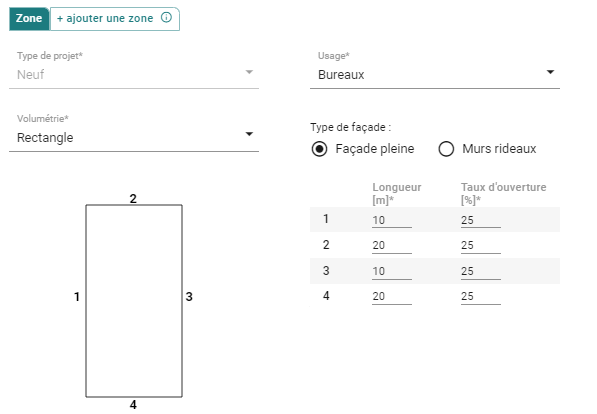This screenshot has height=414, width=597.
Task: Select the Façade pleine radio button
Action: click(319, 149)
